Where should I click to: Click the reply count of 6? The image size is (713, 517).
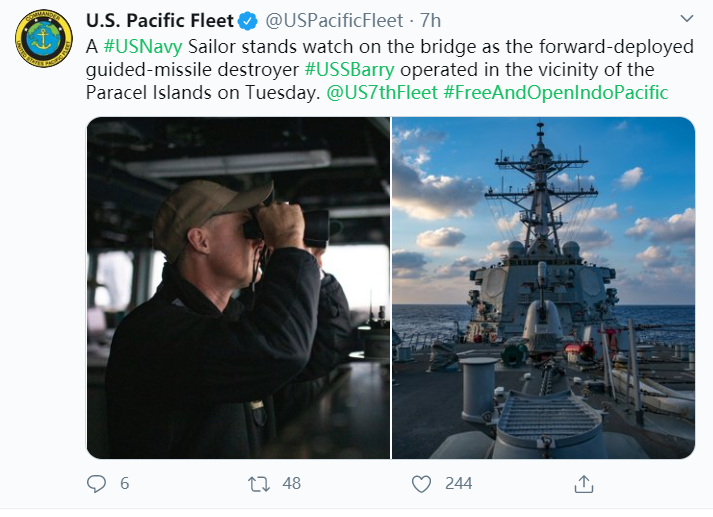pyautogui.click(x=125, y=484)
